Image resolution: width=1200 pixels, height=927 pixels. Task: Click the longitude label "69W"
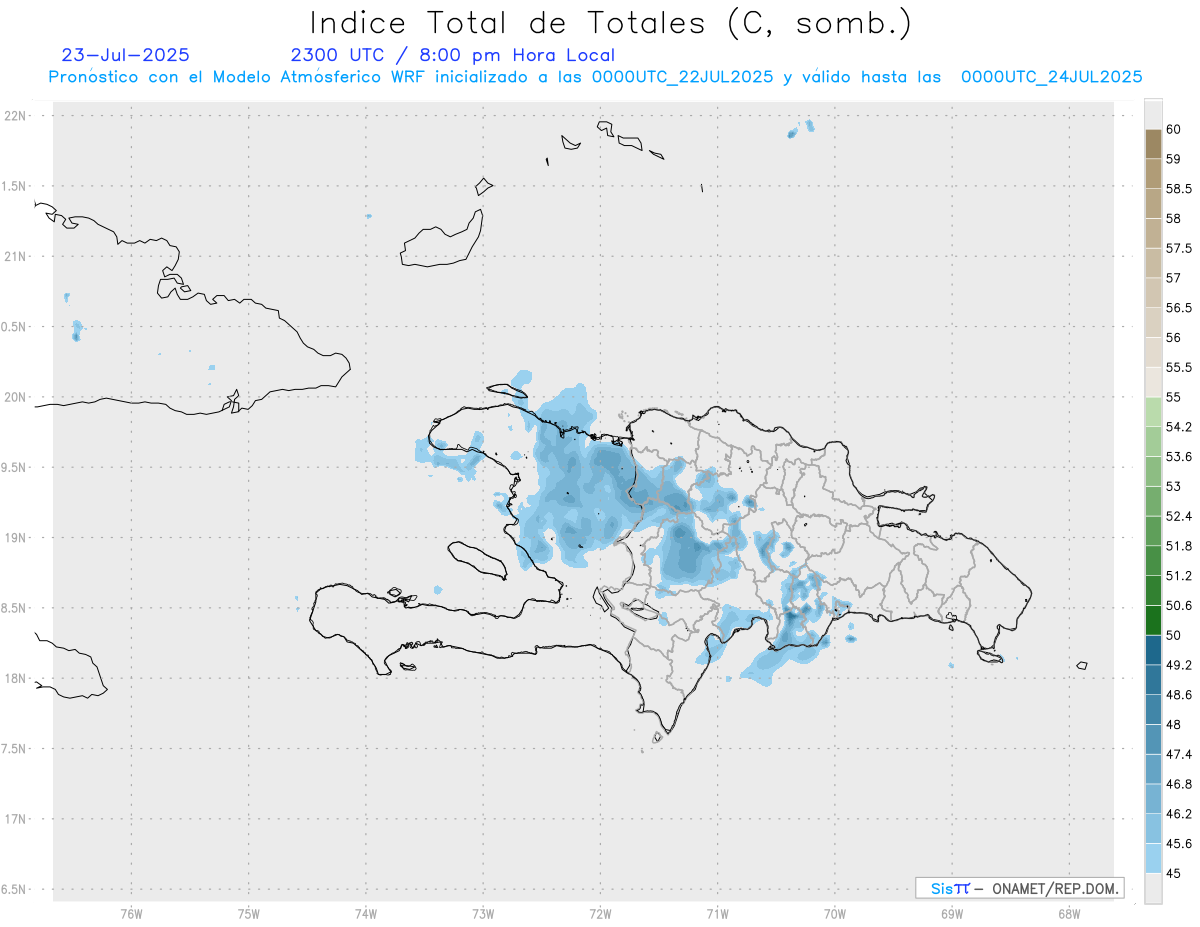[x=952, y=914]
